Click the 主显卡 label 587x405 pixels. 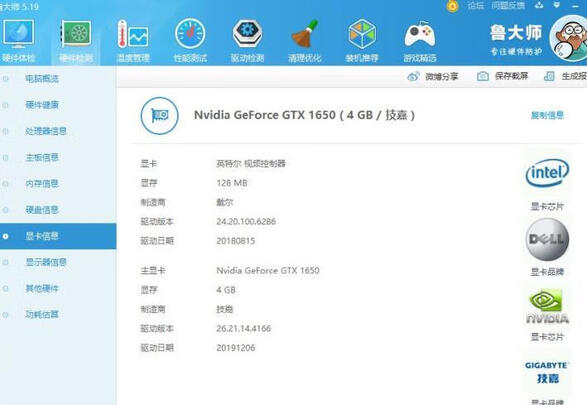point(153,270)
